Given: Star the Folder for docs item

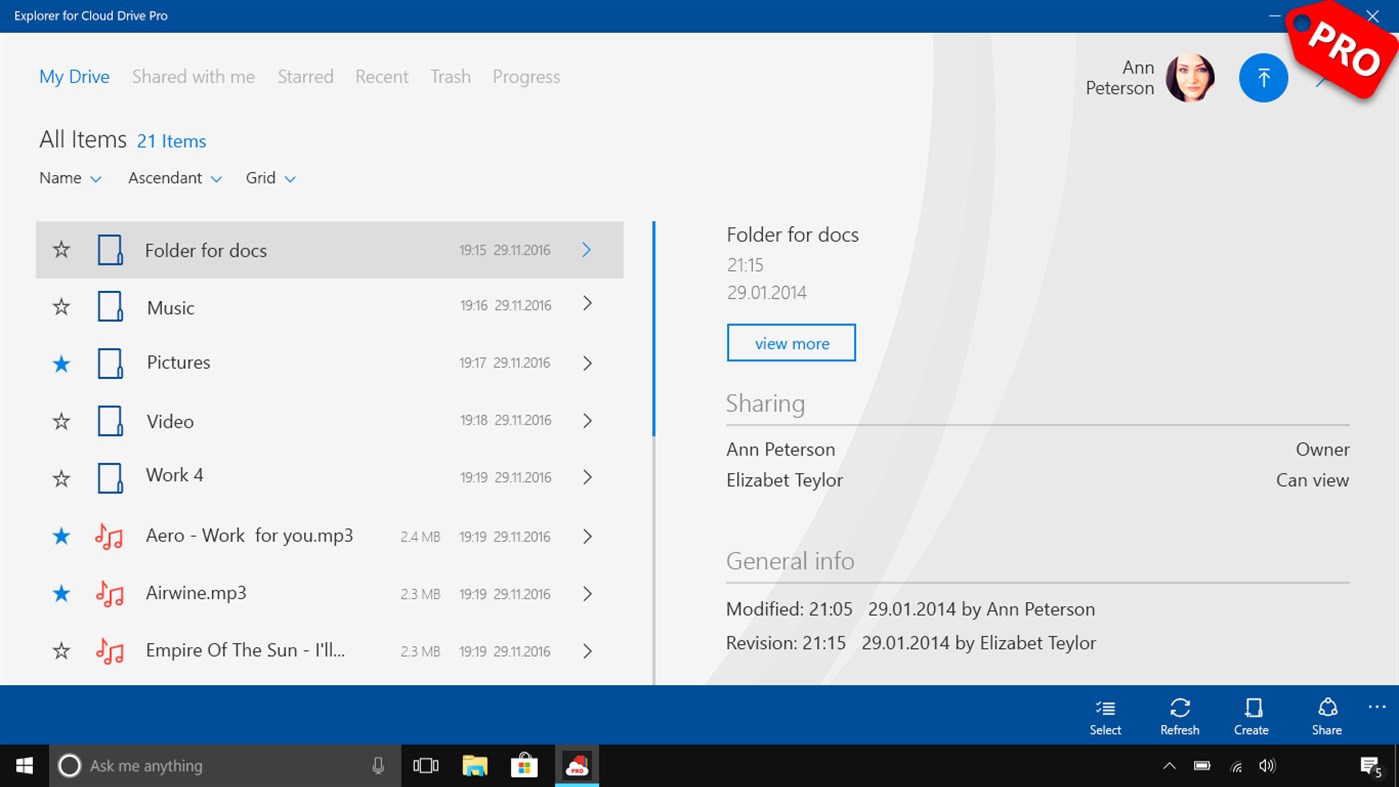Looking at the screenshot, I should (x=60, y=249).
